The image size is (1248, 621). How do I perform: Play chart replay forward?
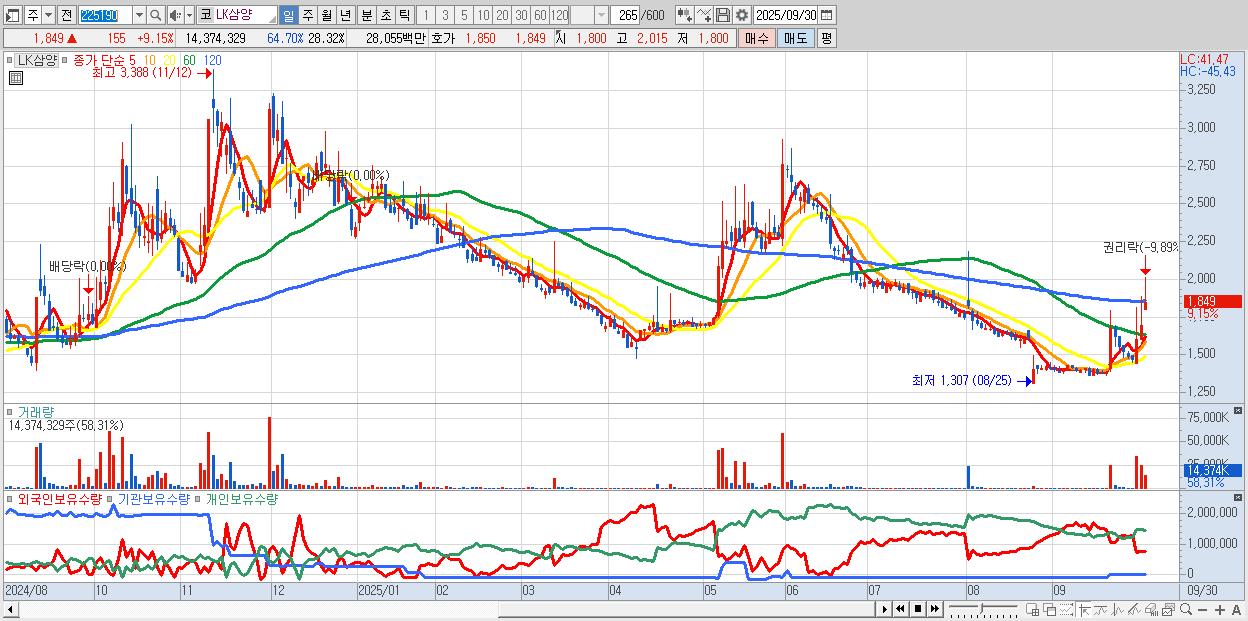885,609
